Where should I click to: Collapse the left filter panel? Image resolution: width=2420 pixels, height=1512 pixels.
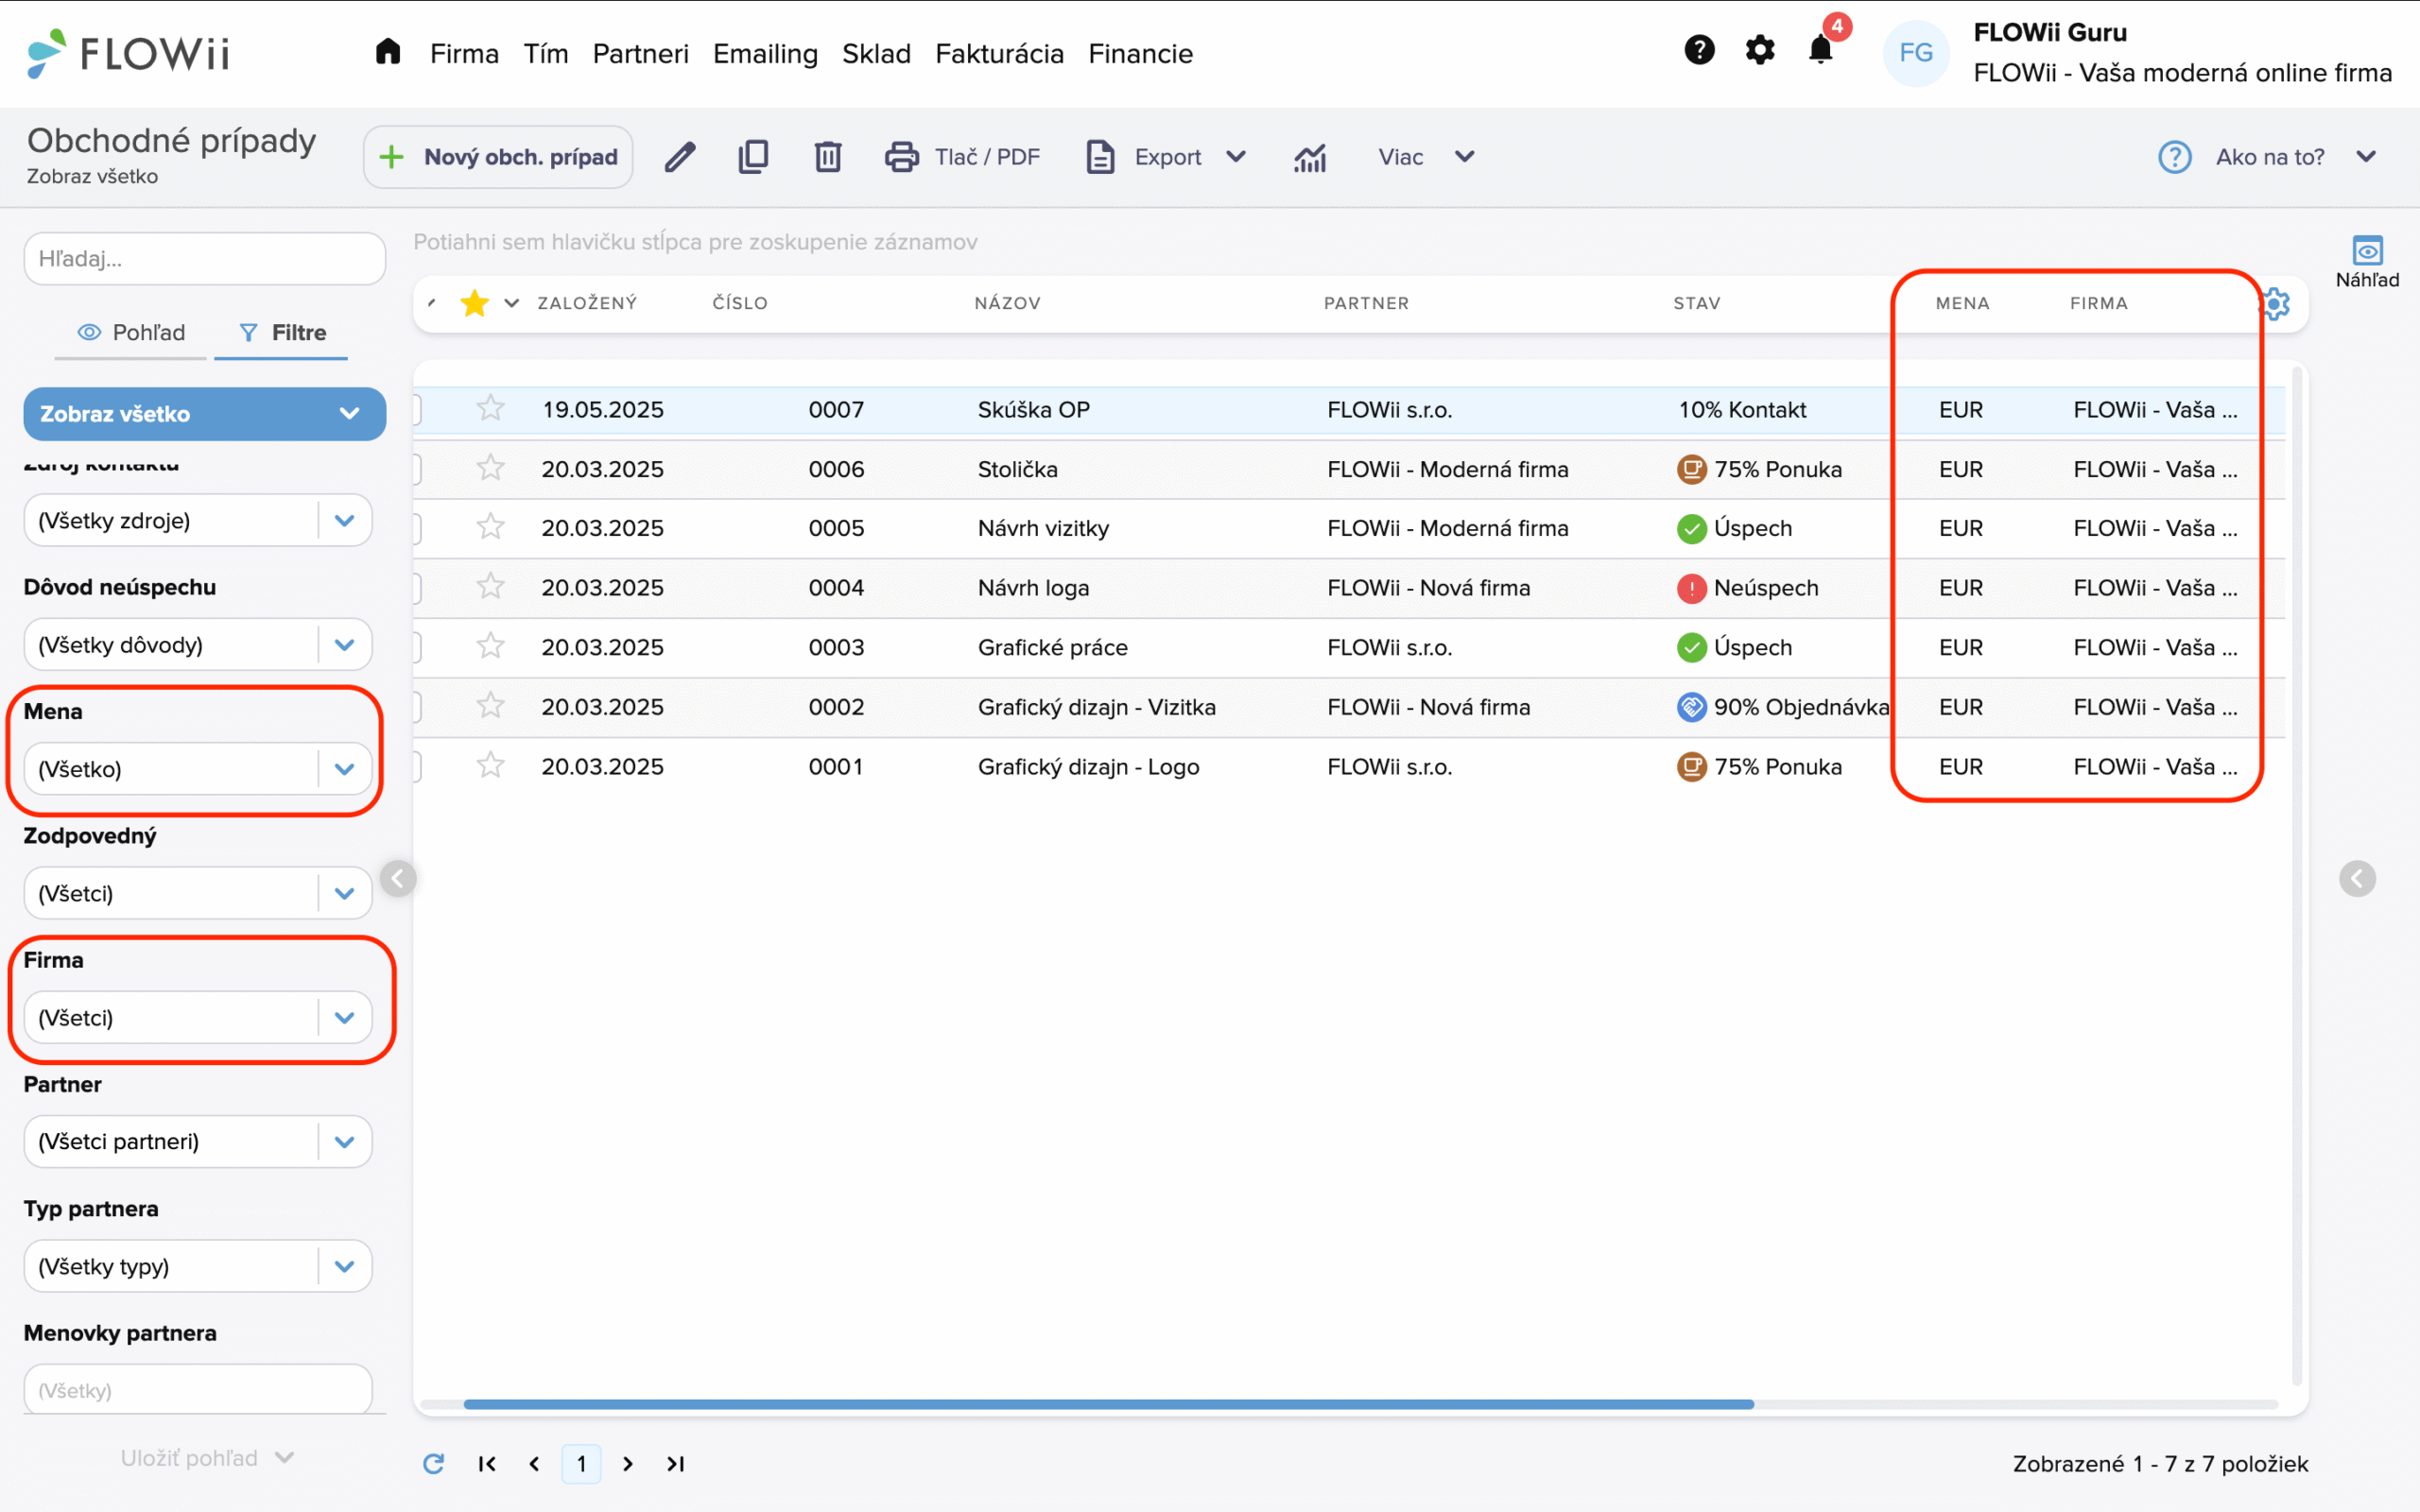(398, 879)
